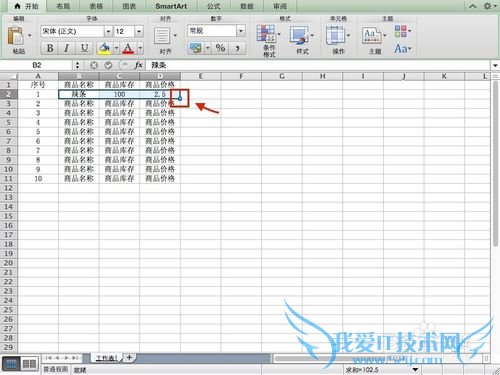Select row 15 header
The image size is (500, 375).
[9, 216]
